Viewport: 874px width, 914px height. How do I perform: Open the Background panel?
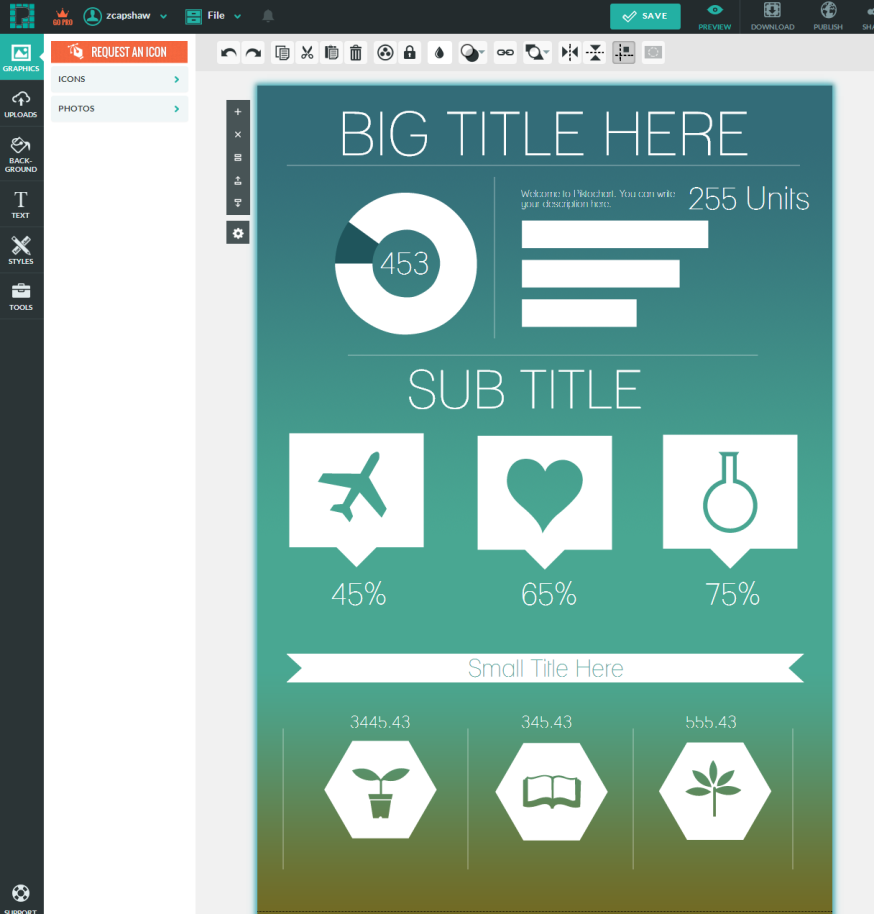point(21,152)
